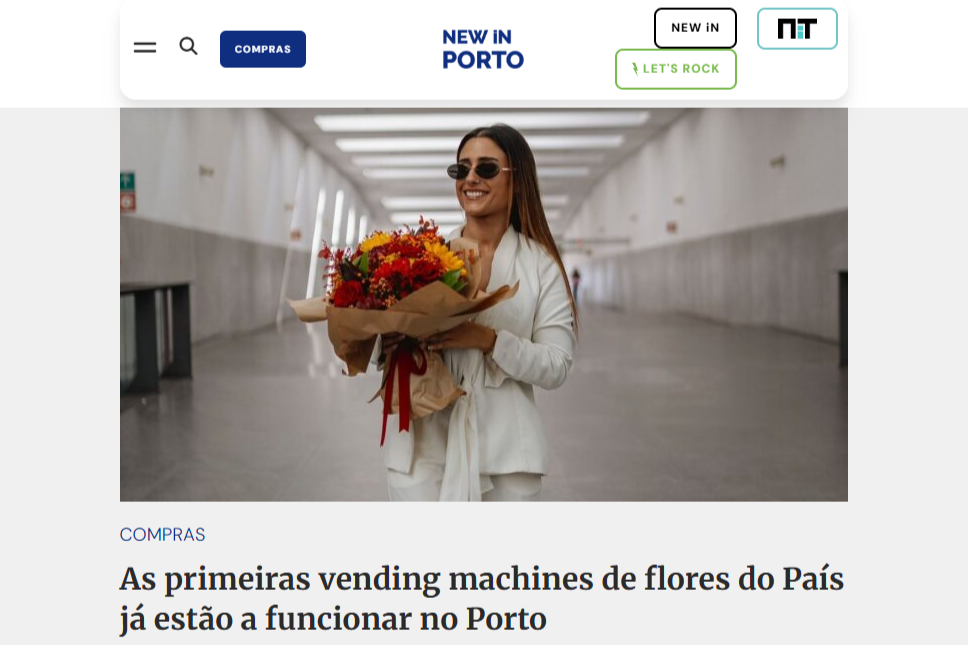Go to the LET'S ROCK section
The width and height of the screenshot is (968, 645).
pos(676,69)
